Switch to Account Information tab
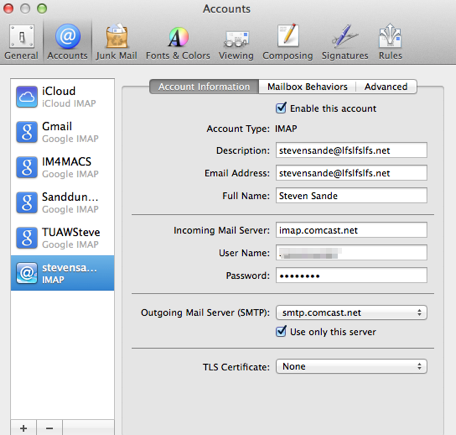 [204, 87]
